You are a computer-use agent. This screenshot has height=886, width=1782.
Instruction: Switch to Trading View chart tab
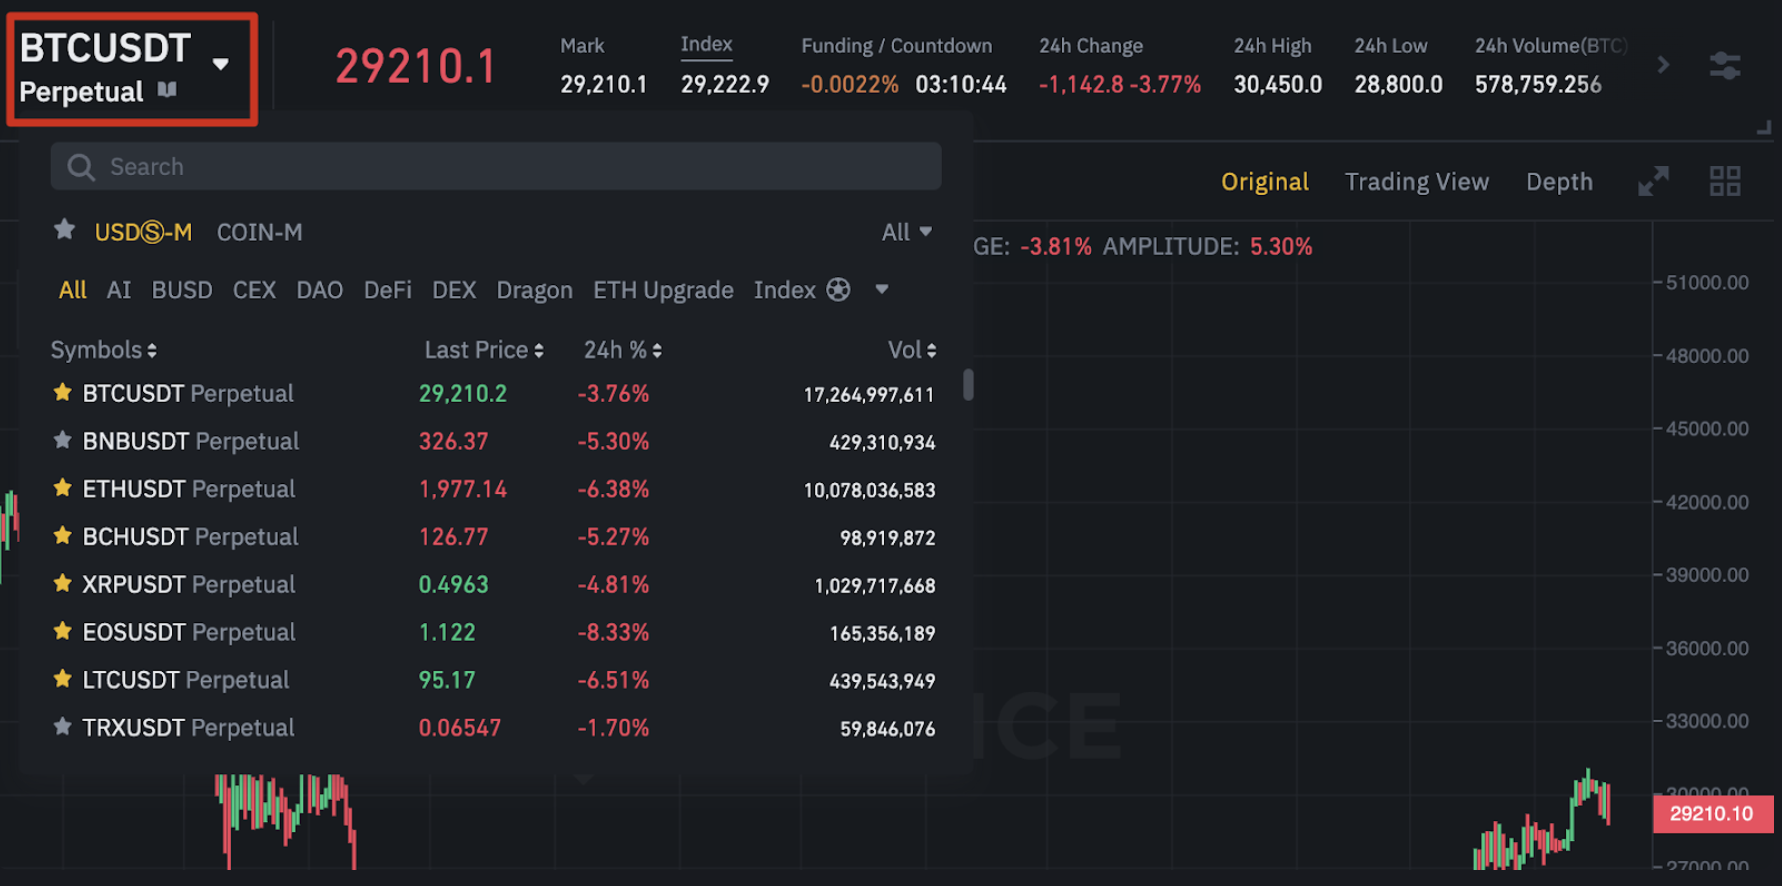[x=1416, y=182]
